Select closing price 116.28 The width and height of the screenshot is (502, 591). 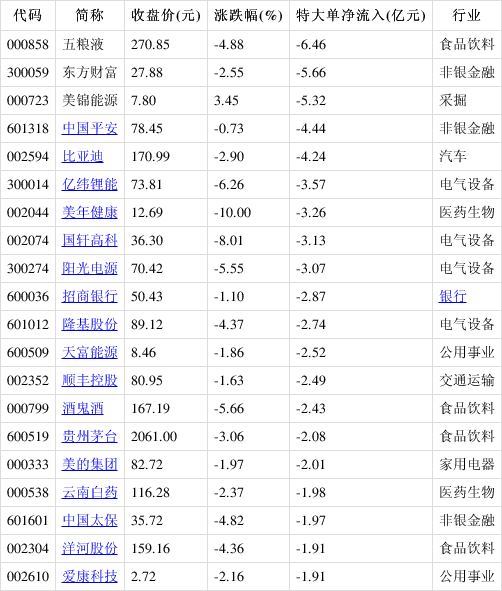(x=150, y=493)
